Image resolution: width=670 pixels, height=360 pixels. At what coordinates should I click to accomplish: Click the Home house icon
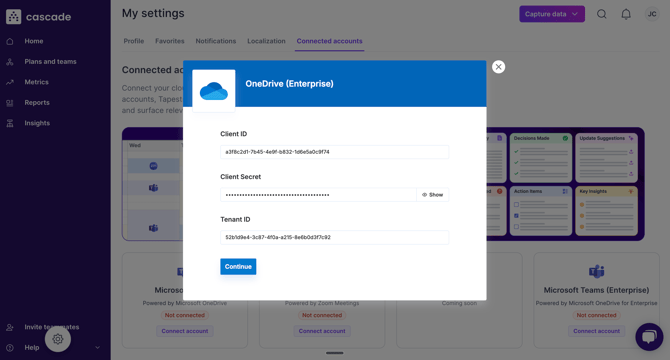tap(10, 41)
